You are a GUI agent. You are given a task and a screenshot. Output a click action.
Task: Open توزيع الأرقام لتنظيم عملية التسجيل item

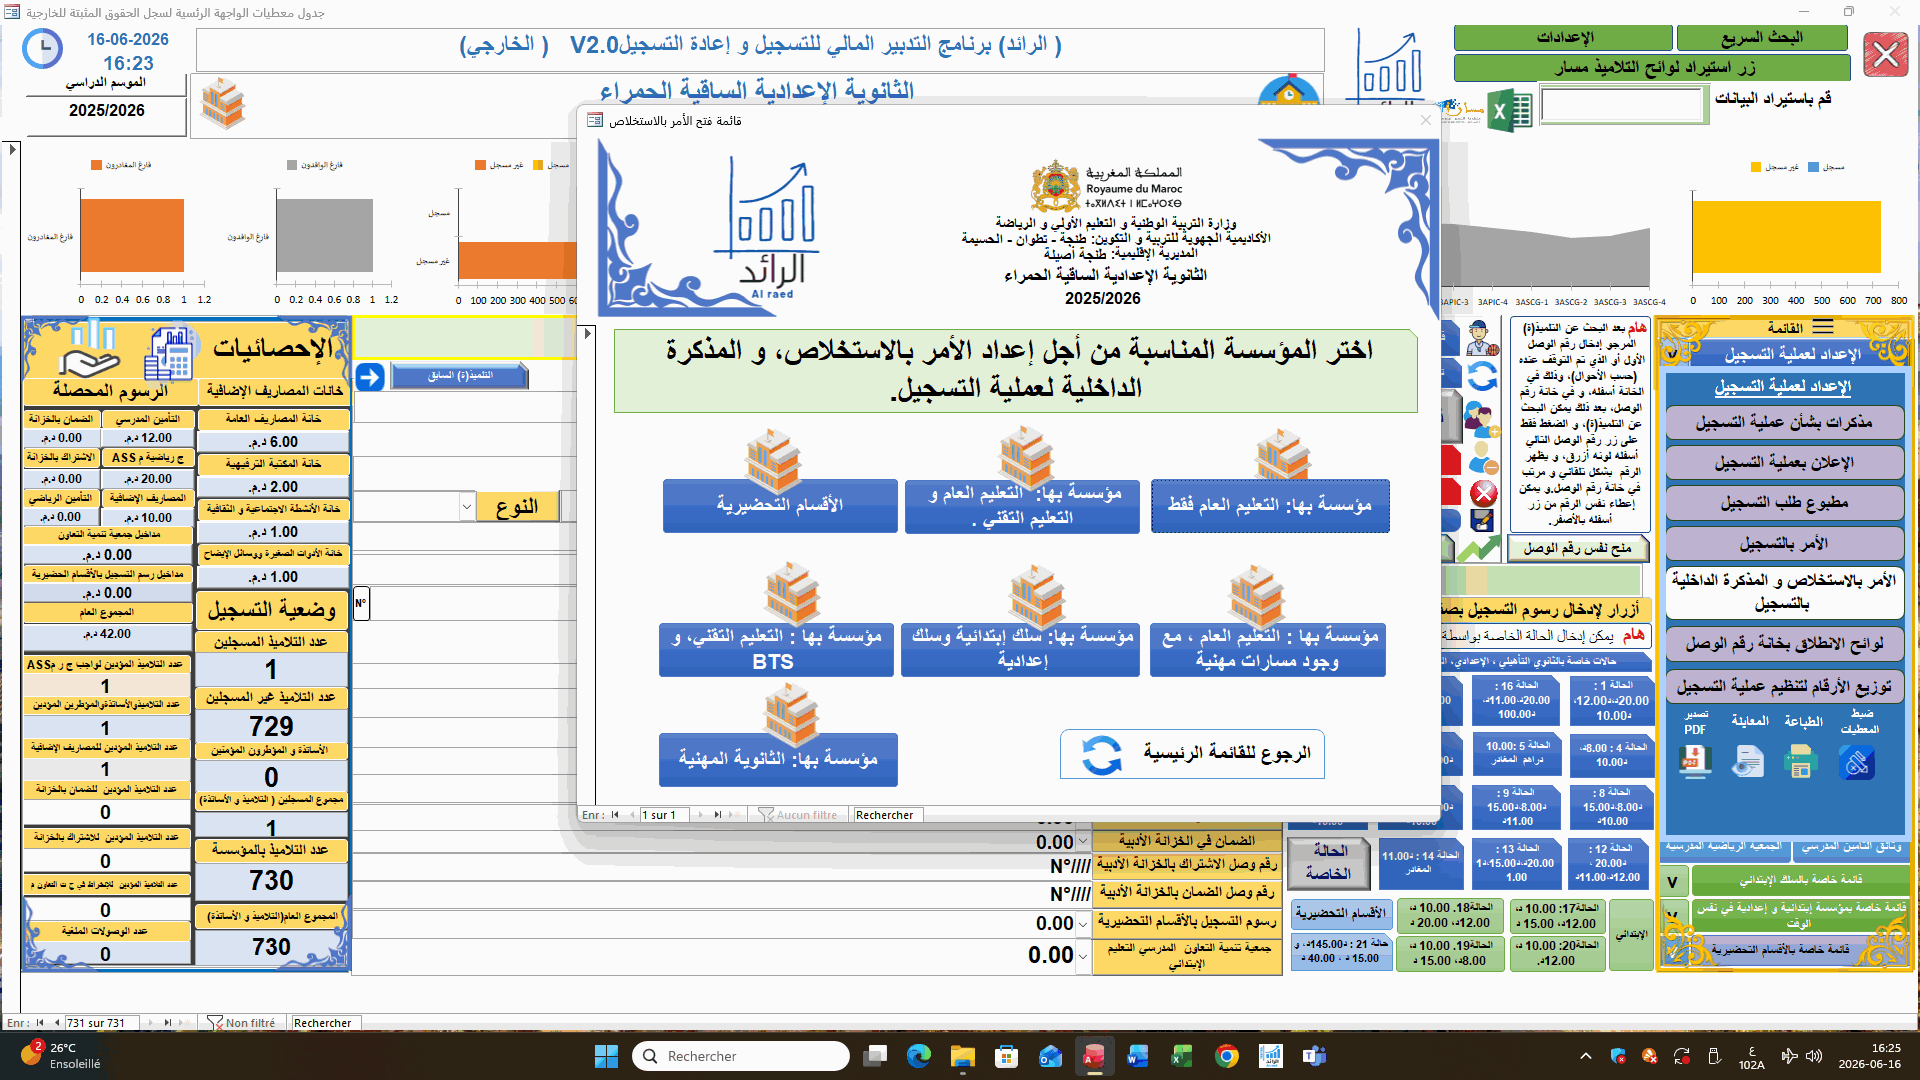[1784, 686]
